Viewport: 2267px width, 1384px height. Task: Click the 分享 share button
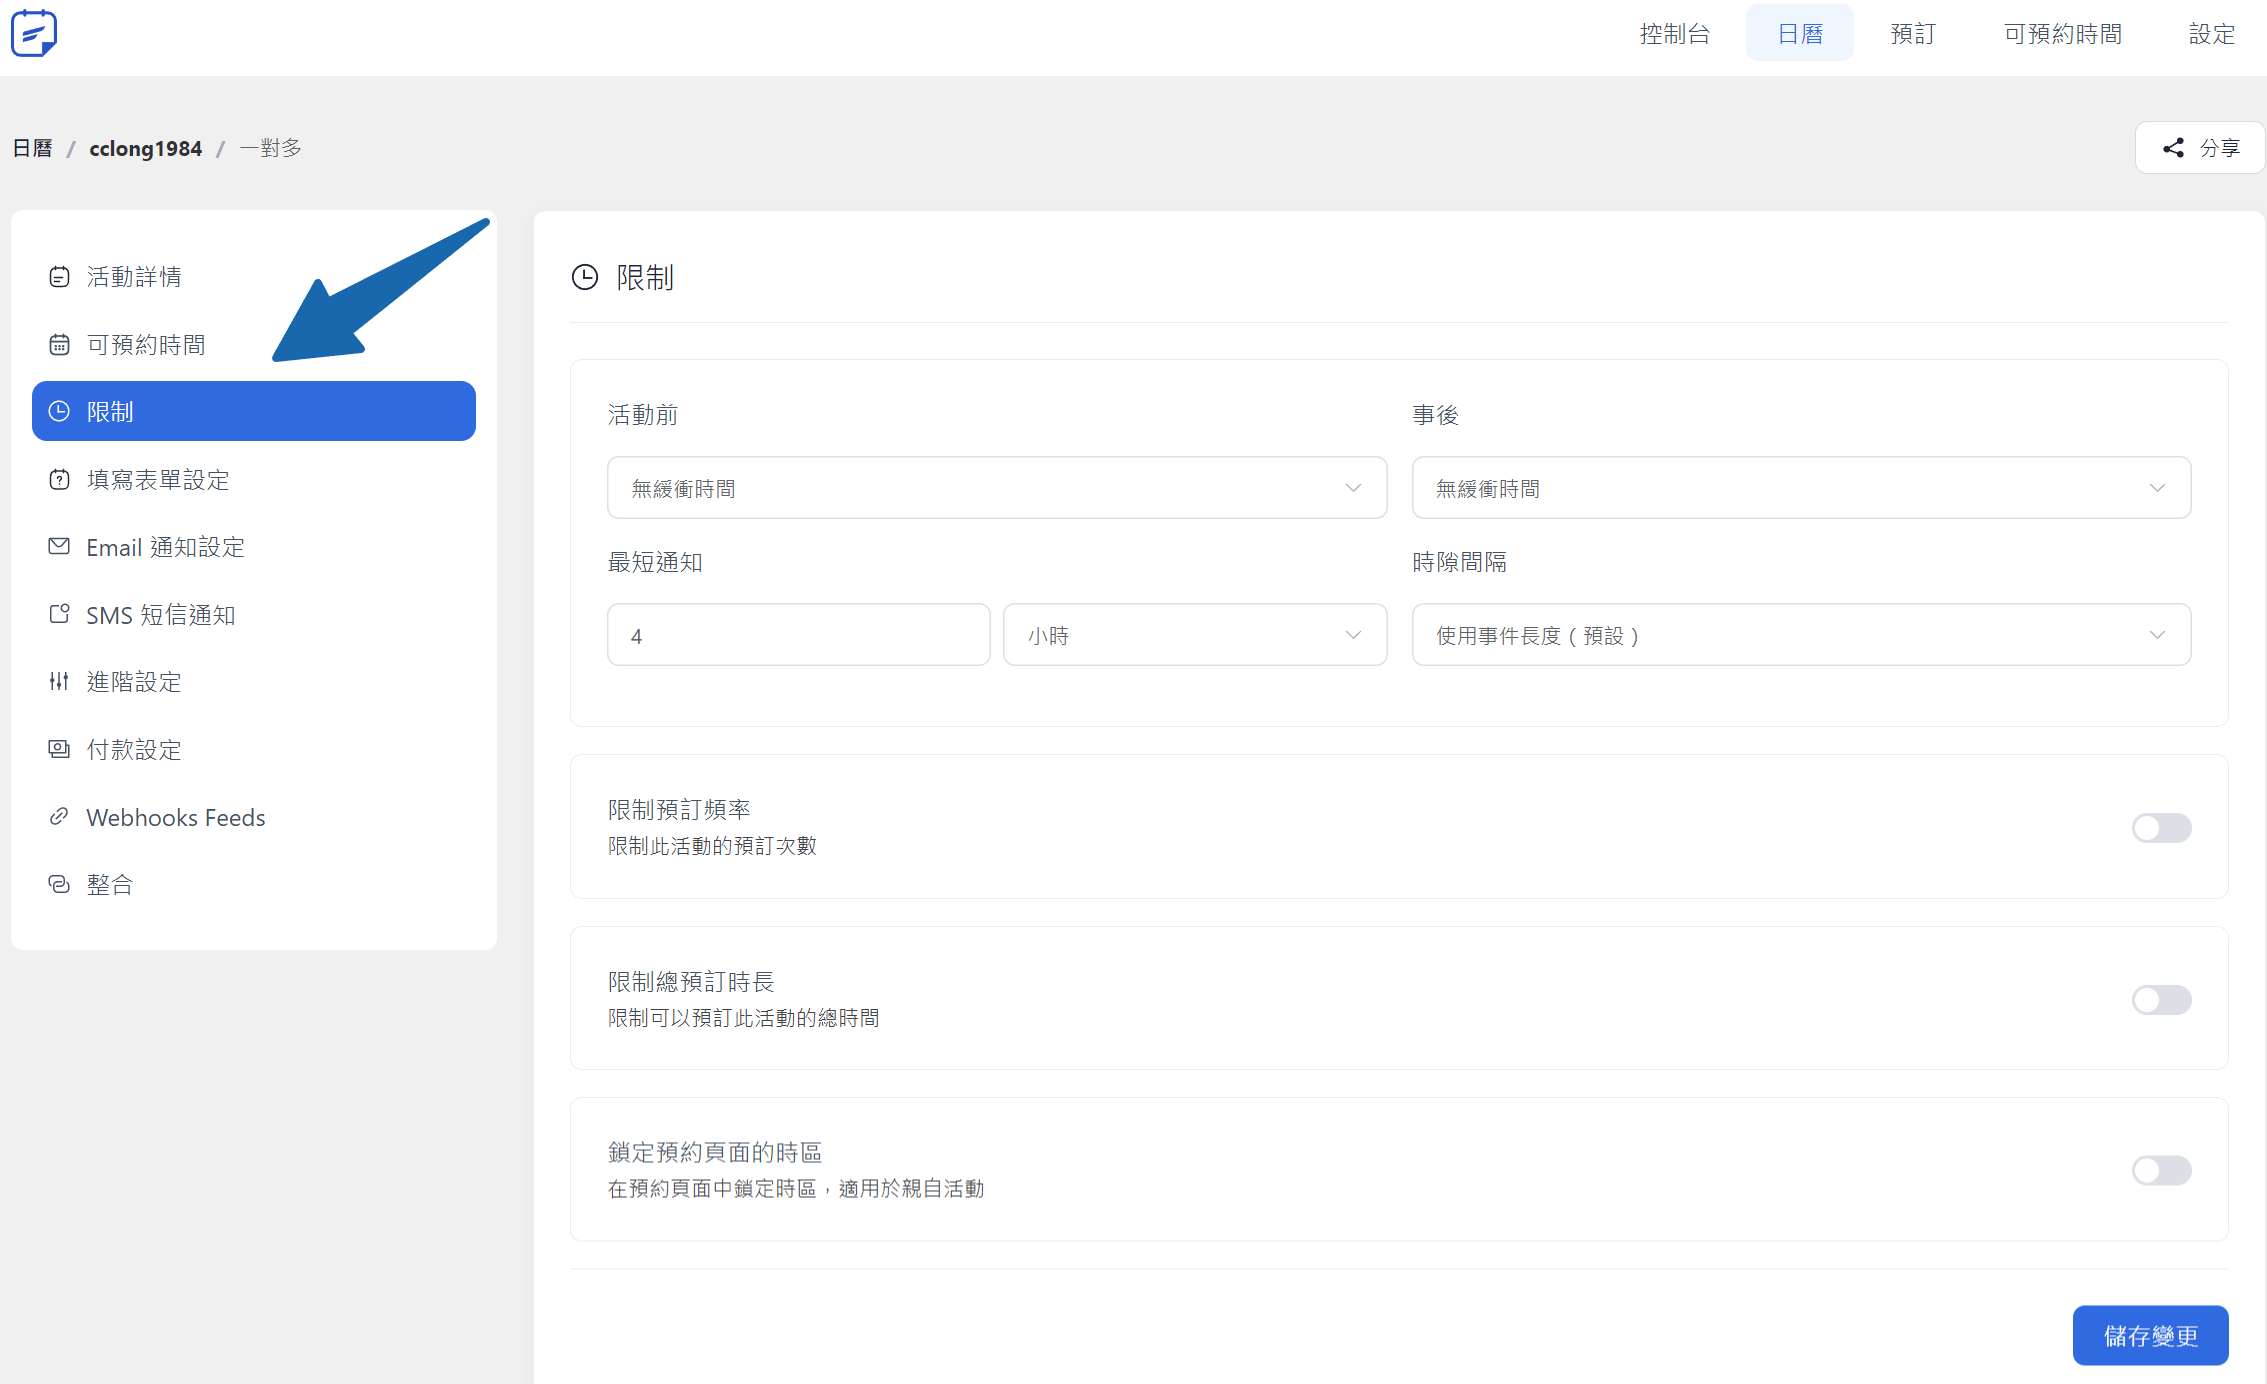click(2199, 148)
